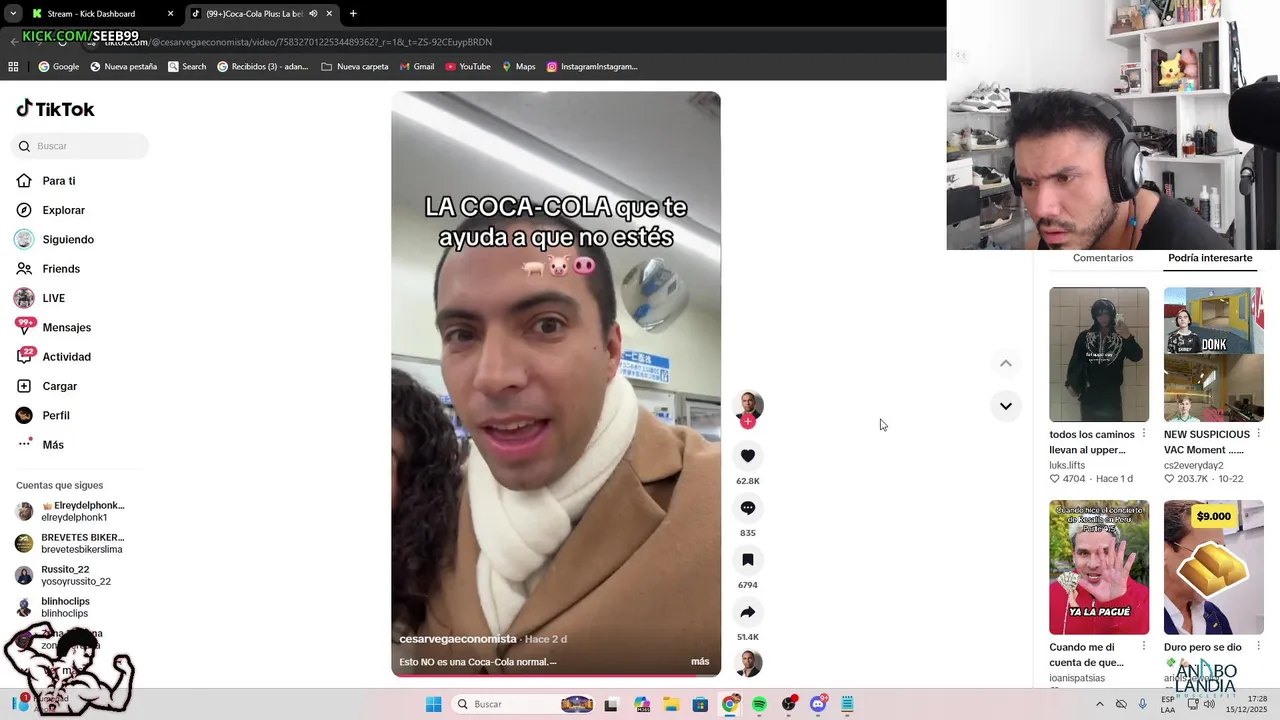The image size is (1280, 720).
Task: Click the taskbar microphone icon
Action: tap(1142, 704)
